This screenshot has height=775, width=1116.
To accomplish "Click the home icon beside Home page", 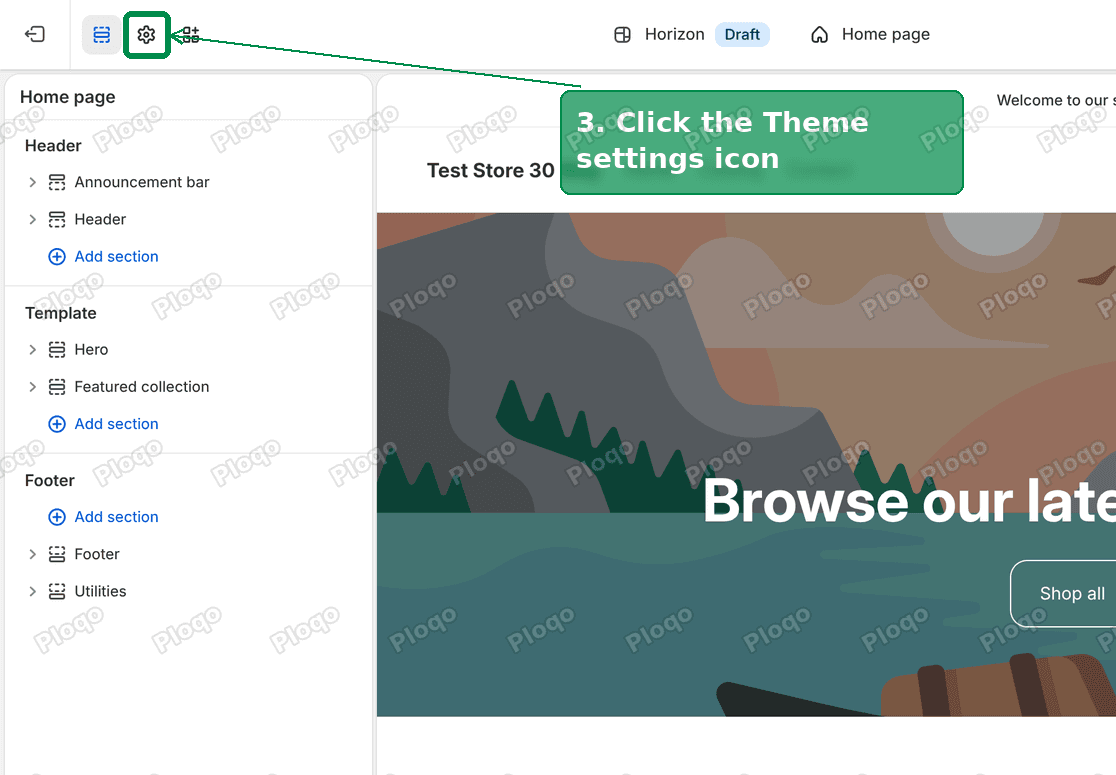I will point(819,34).
